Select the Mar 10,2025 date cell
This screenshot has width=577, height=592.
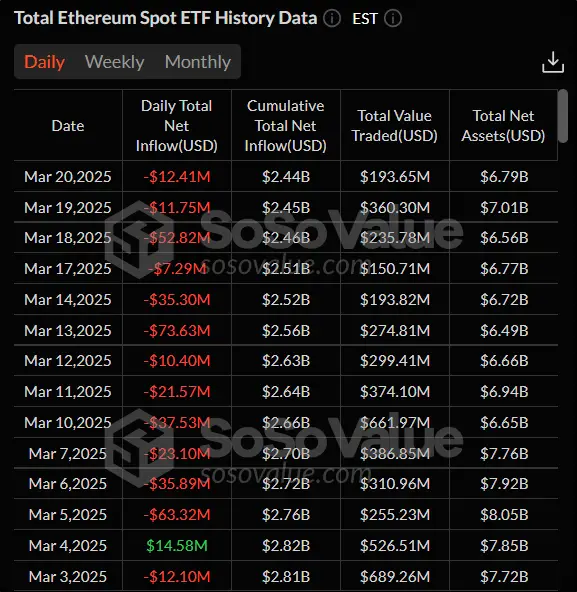pos(68,422)
